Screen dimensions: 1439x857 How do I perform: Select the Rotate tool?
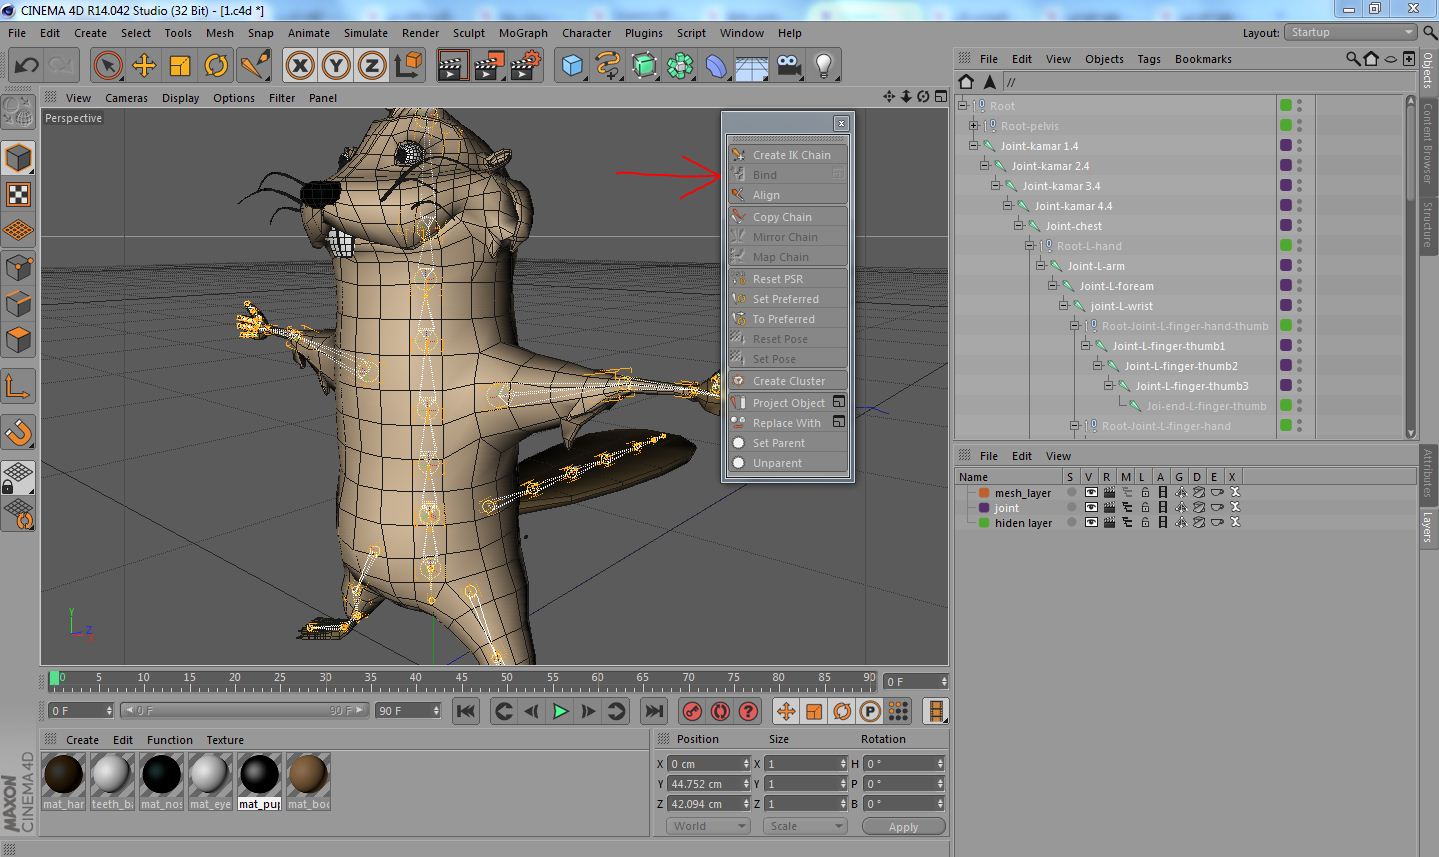coord(216,66)
